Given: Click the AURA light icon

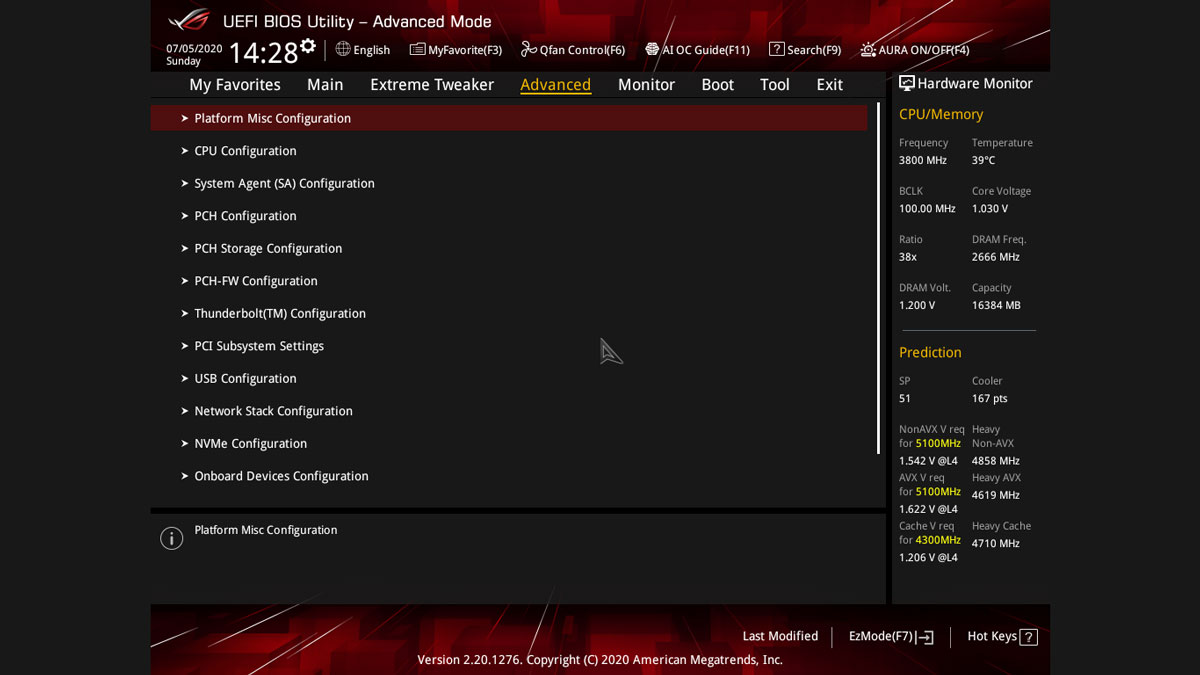Looking at the screenshot, I should (868, 50).
